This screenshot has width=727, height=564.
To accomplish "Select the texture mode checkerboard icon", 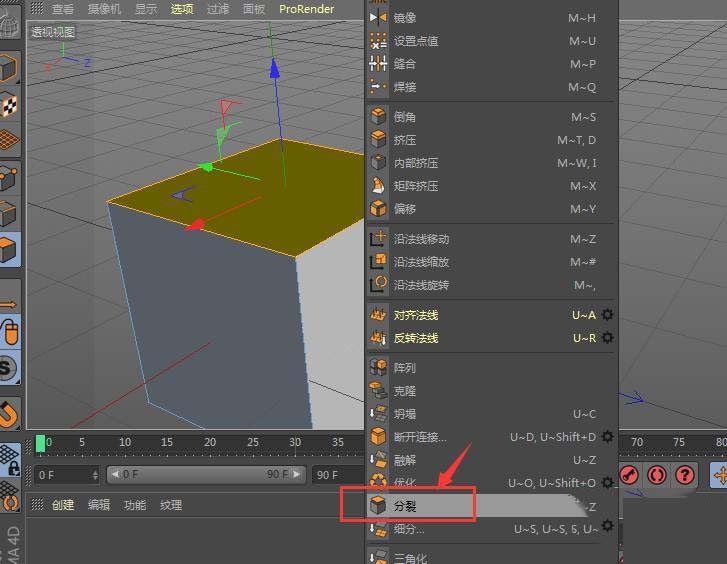I will click(x=9, y=105).
